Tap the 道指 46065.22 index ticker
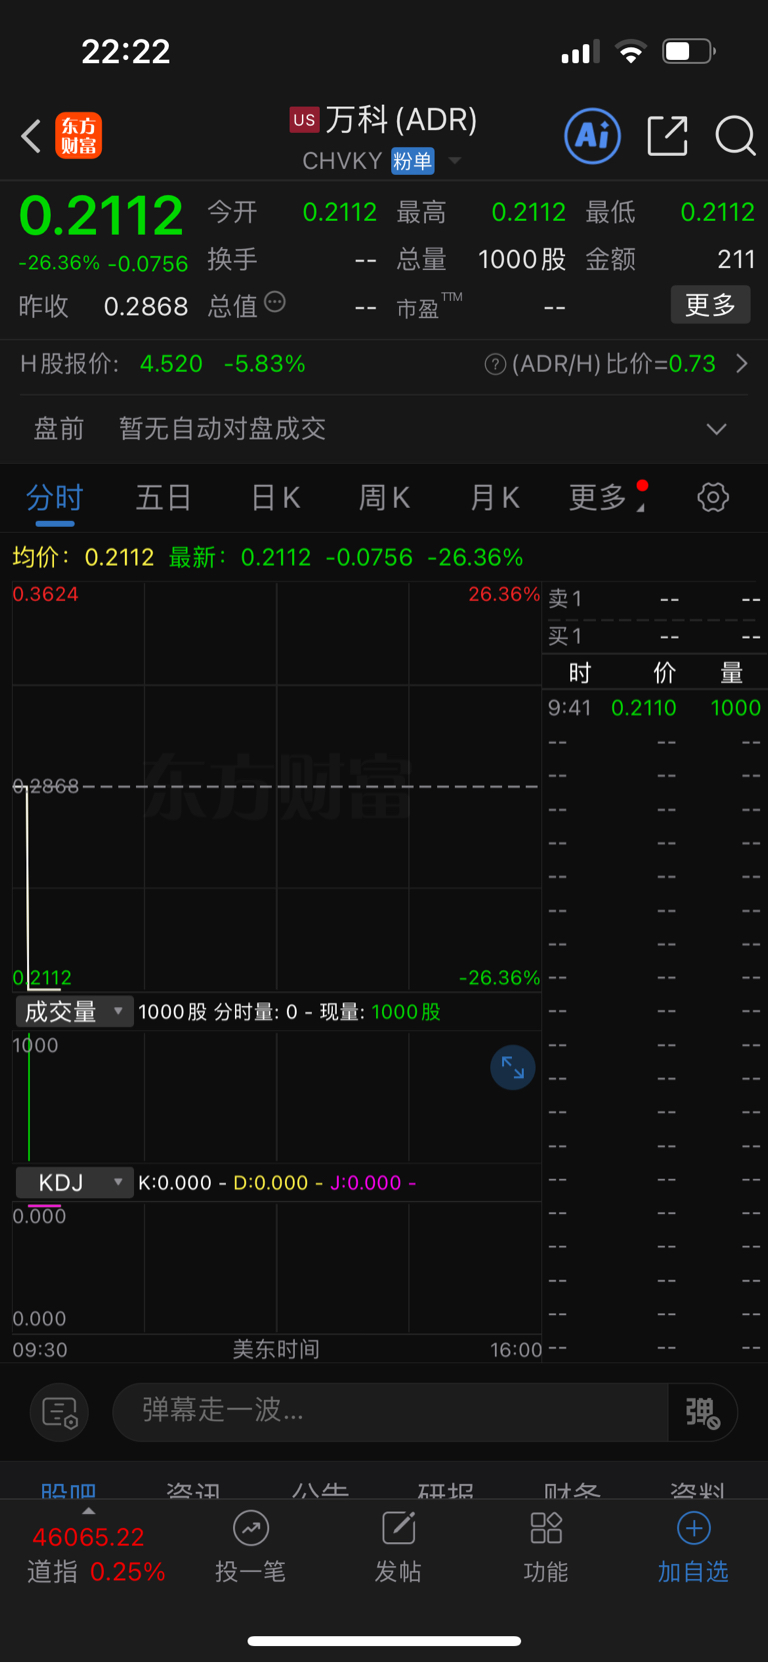 coord(95,1554)
